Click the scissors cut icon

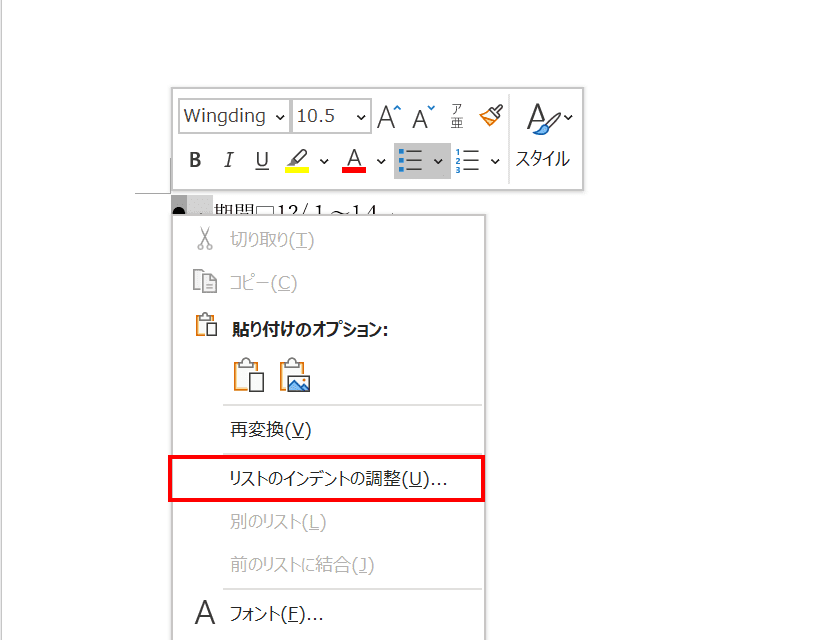point(205,238)
